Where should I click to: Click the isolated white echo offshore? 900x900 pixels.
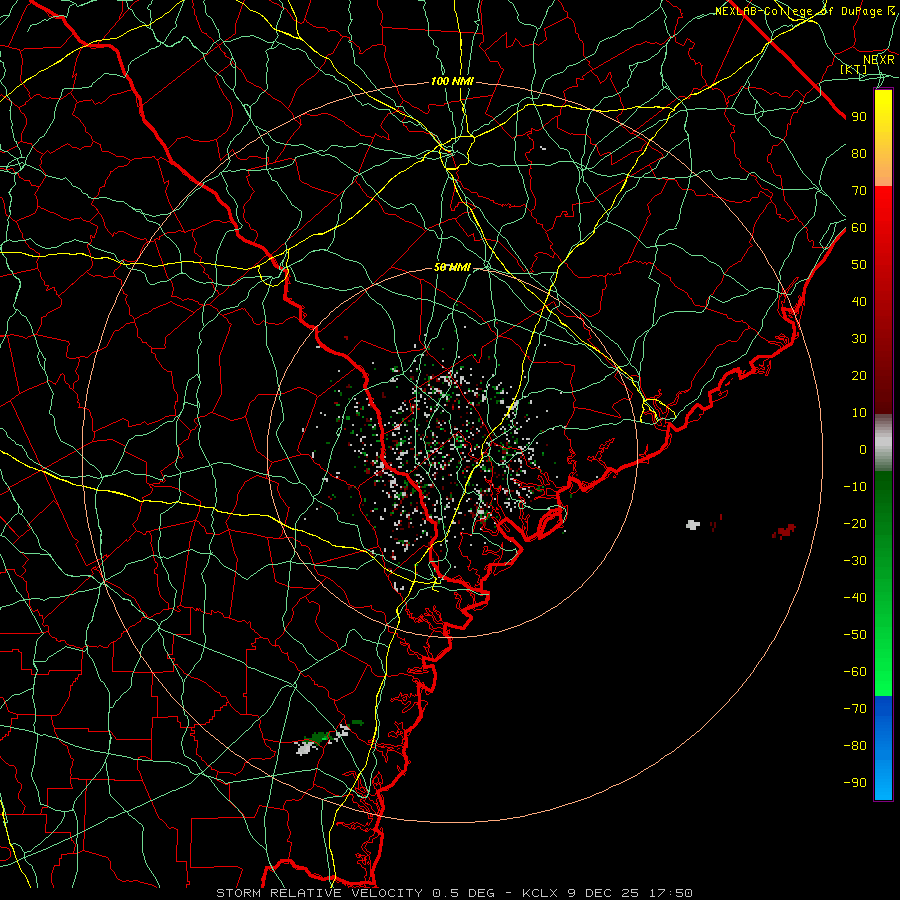(693, 525)
